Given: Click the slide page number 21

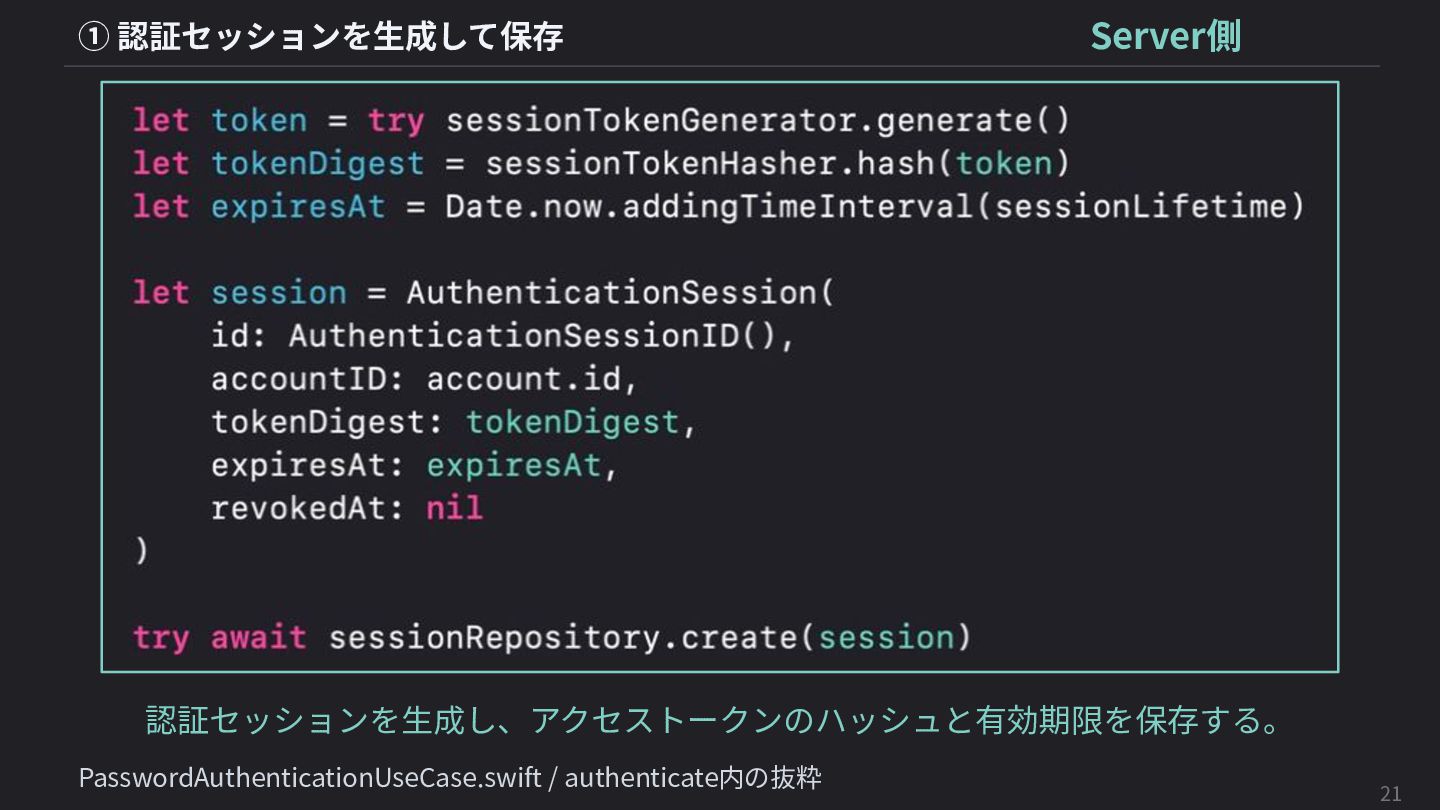Looking at the screenshot, I should coord(1391,794).
